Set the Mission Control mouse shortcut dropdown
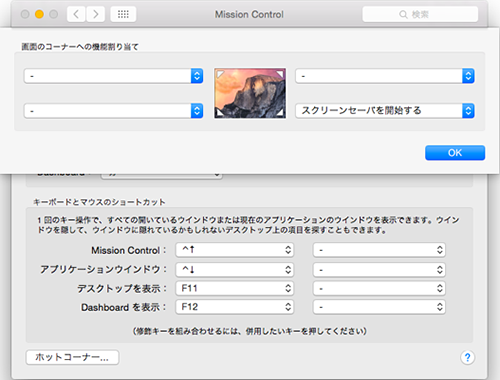Image resolution: width=500 pixels, height=380 pixels. pyautogui.click(x=379, y=250)
